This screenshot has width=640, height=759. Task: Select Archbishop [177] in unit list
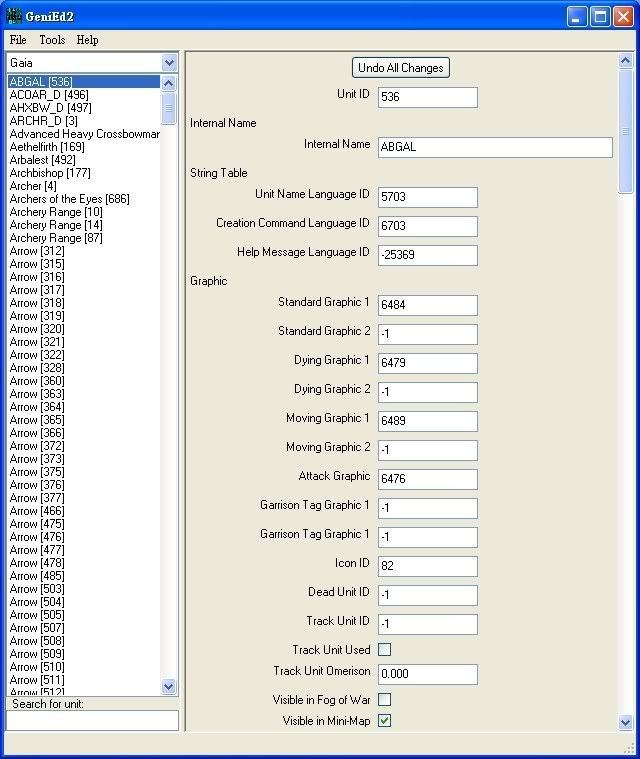(84, 173)
